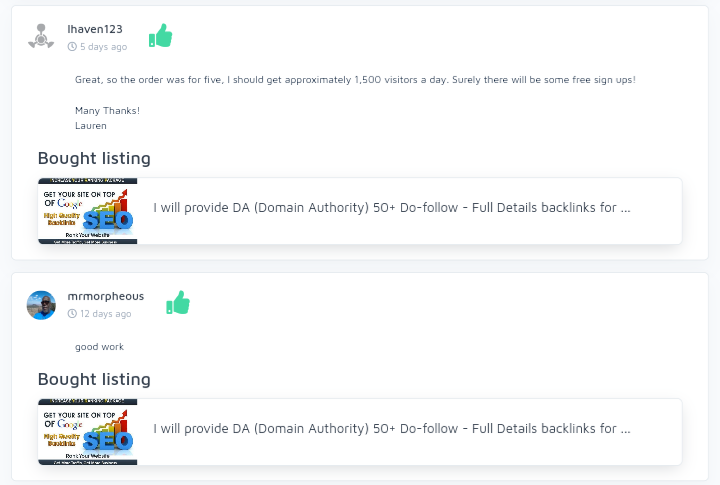Click lhaven123's default avatar icon
The image size is (720, 485).
[x=41, y=36]
